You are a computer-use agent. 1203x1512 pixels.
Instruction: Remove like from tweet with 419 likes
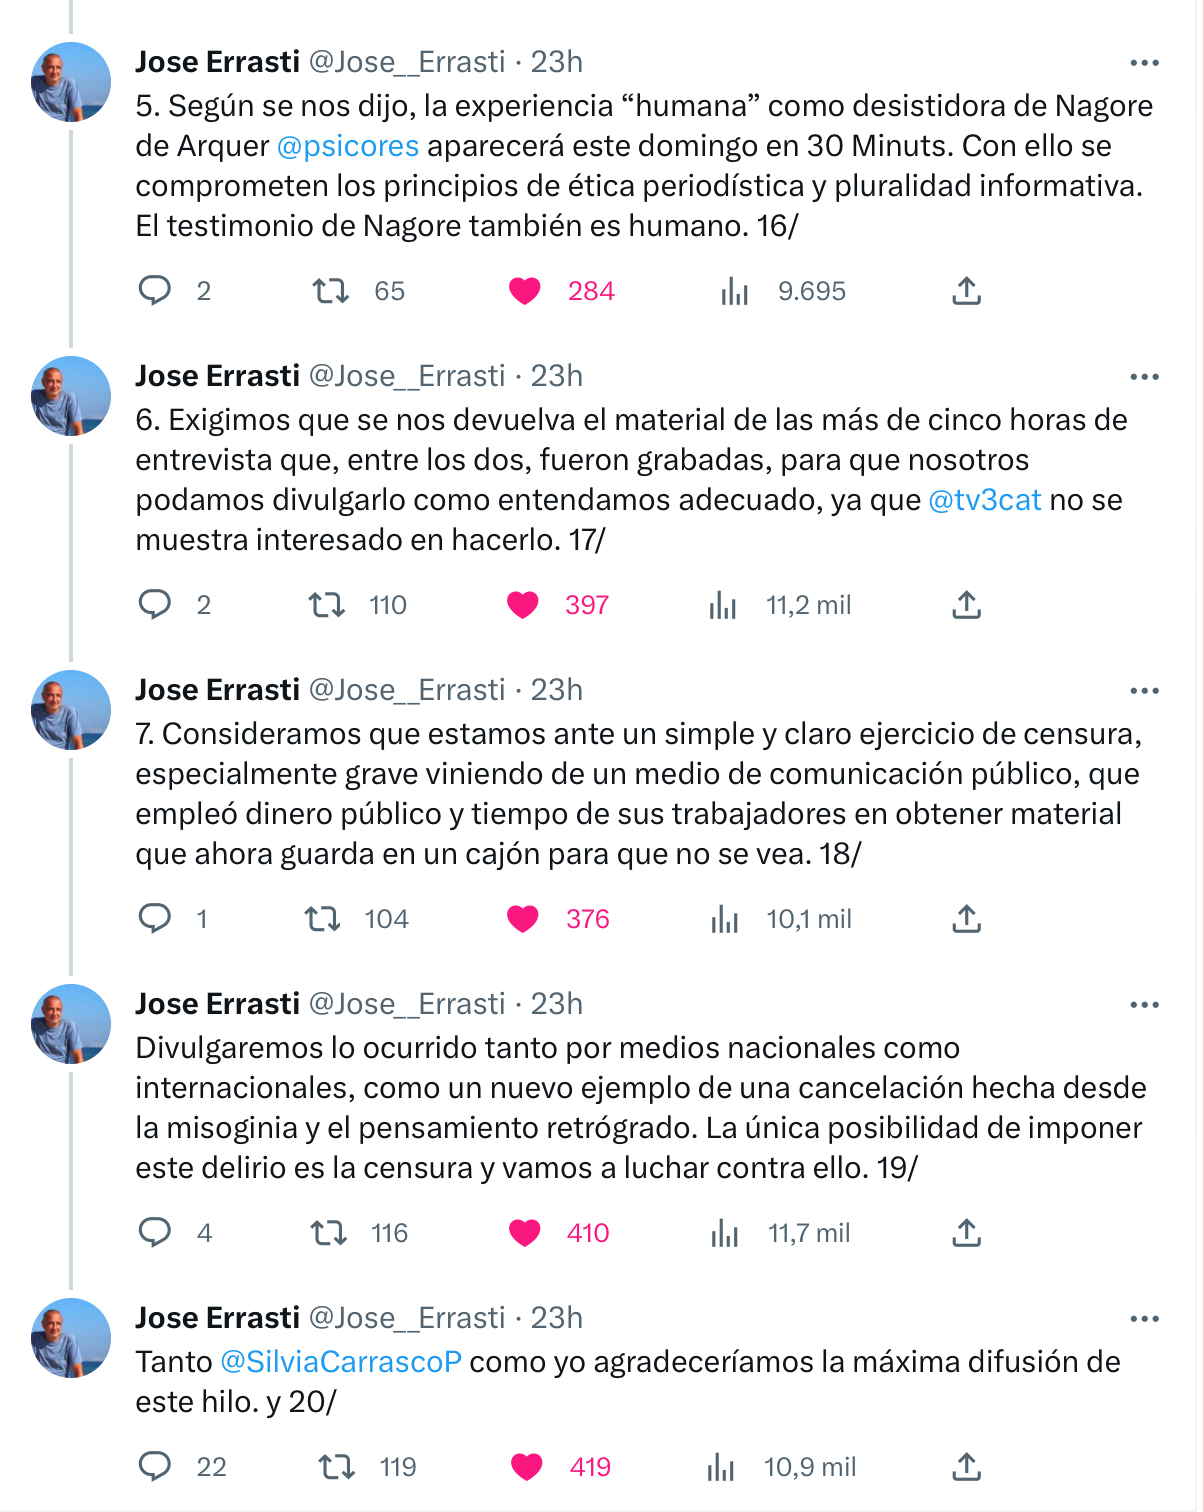coord(526,1467)
